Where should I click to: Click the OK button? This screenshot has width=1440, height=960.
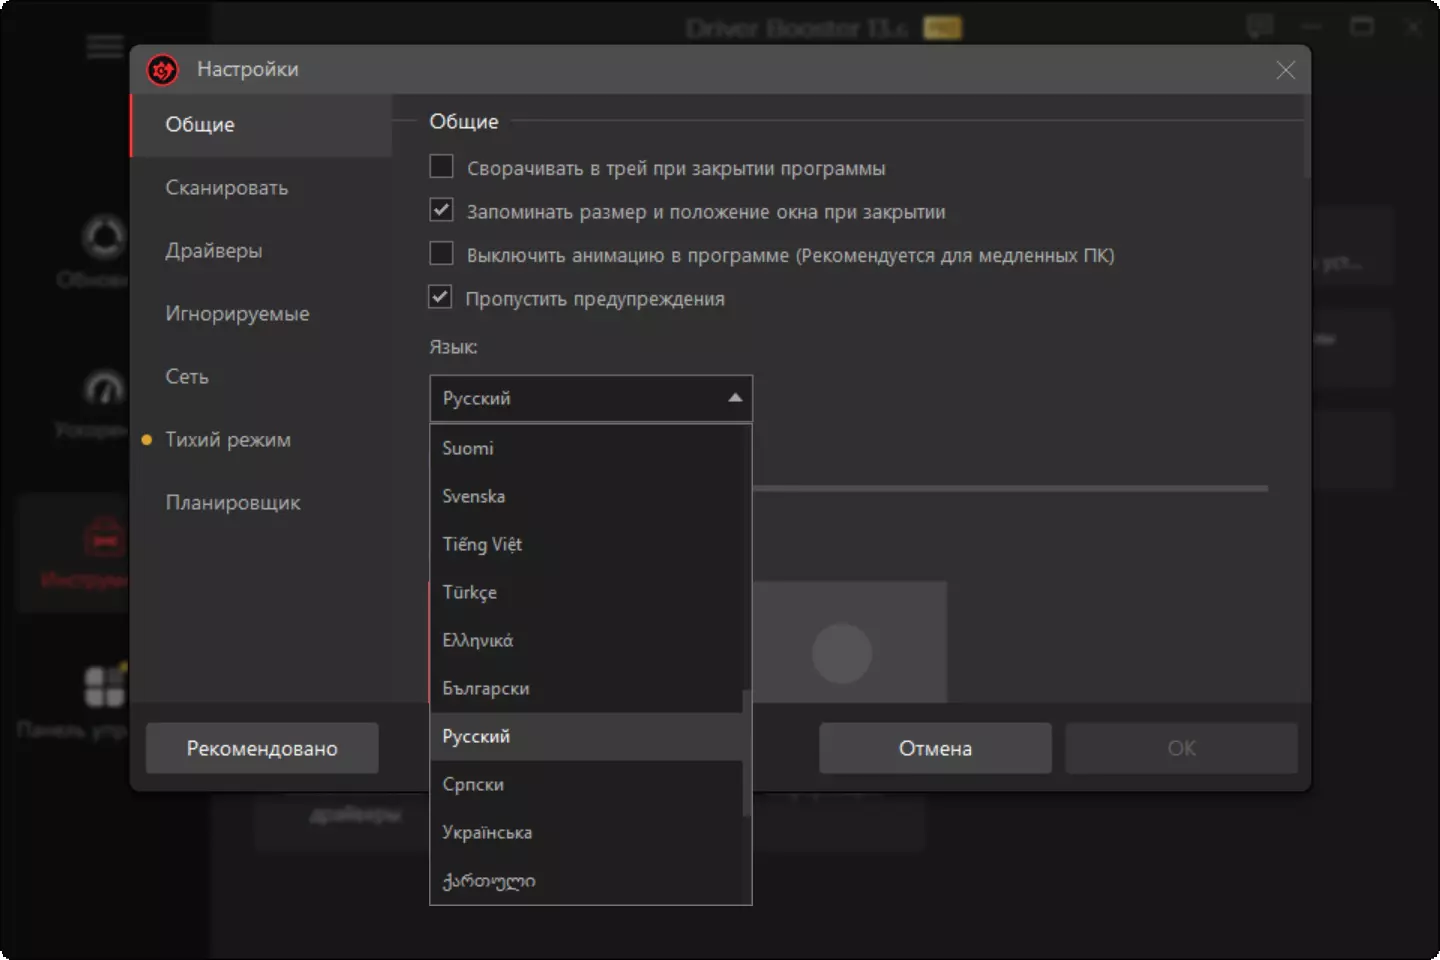[1181, 748]
